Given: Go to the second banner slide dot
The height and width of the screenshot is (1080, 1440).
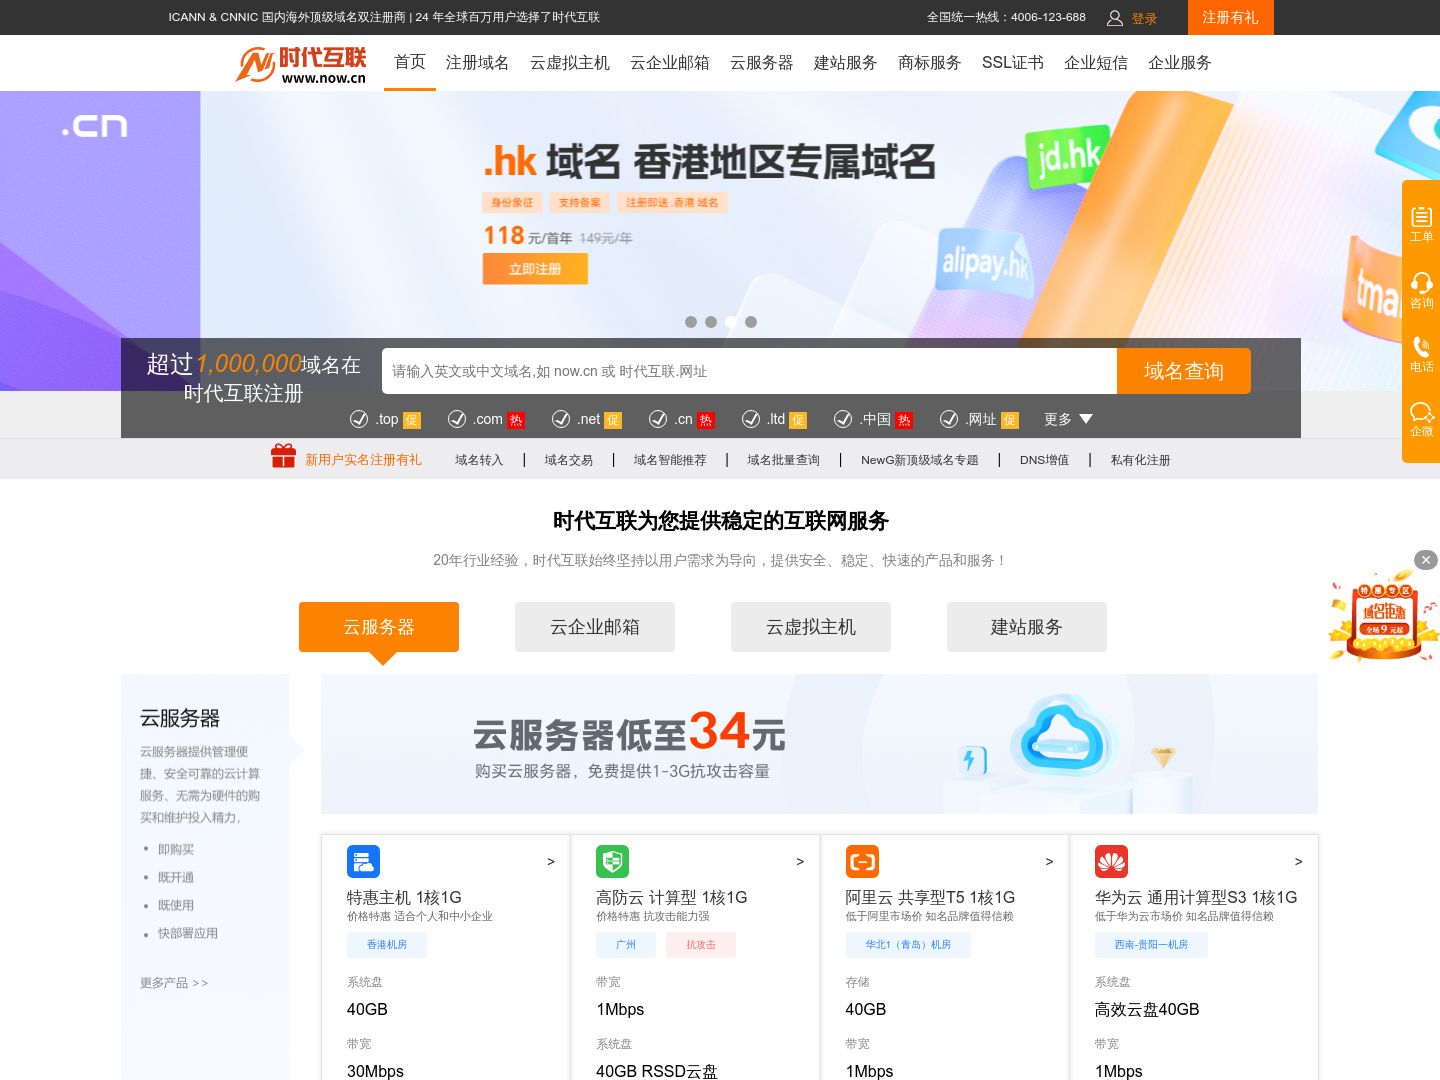Looking at the screenshot, I should click(x=711, y=322).
